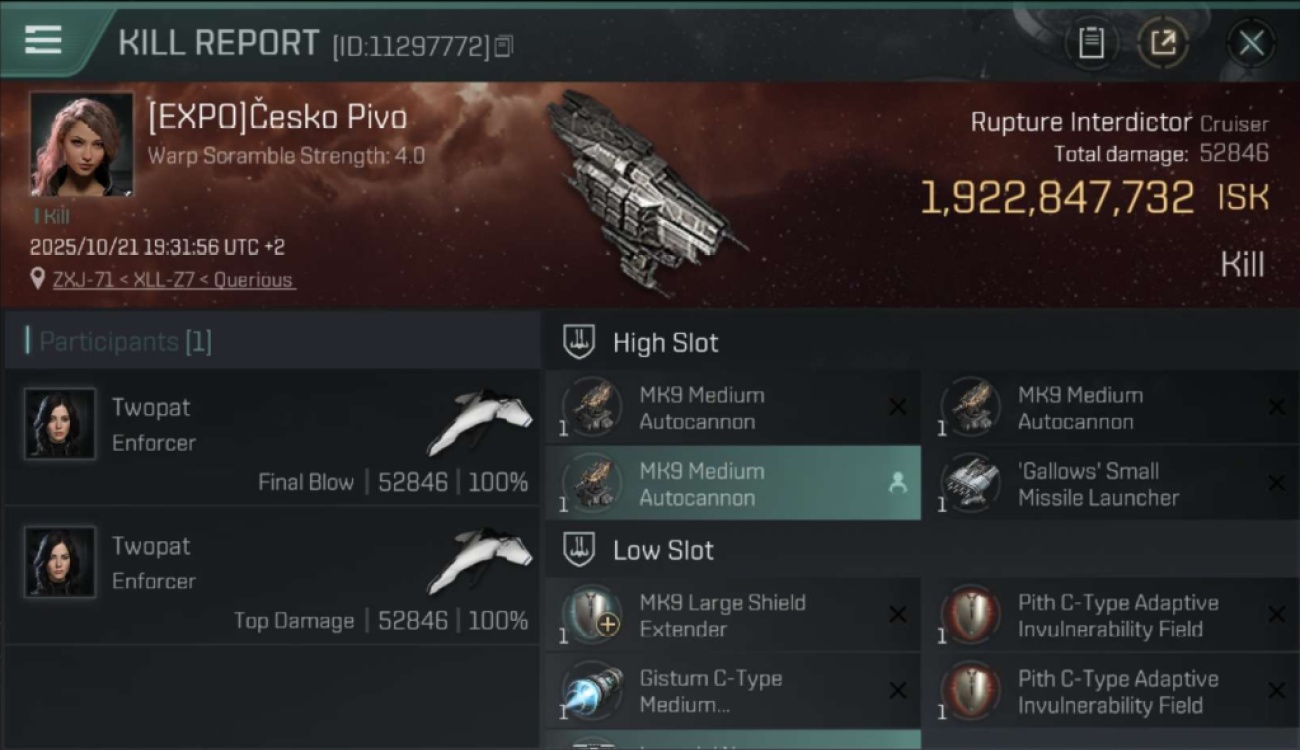
Task: Click the top-left MK9 Medium Autocannon icon
Action: click(592, 407)
